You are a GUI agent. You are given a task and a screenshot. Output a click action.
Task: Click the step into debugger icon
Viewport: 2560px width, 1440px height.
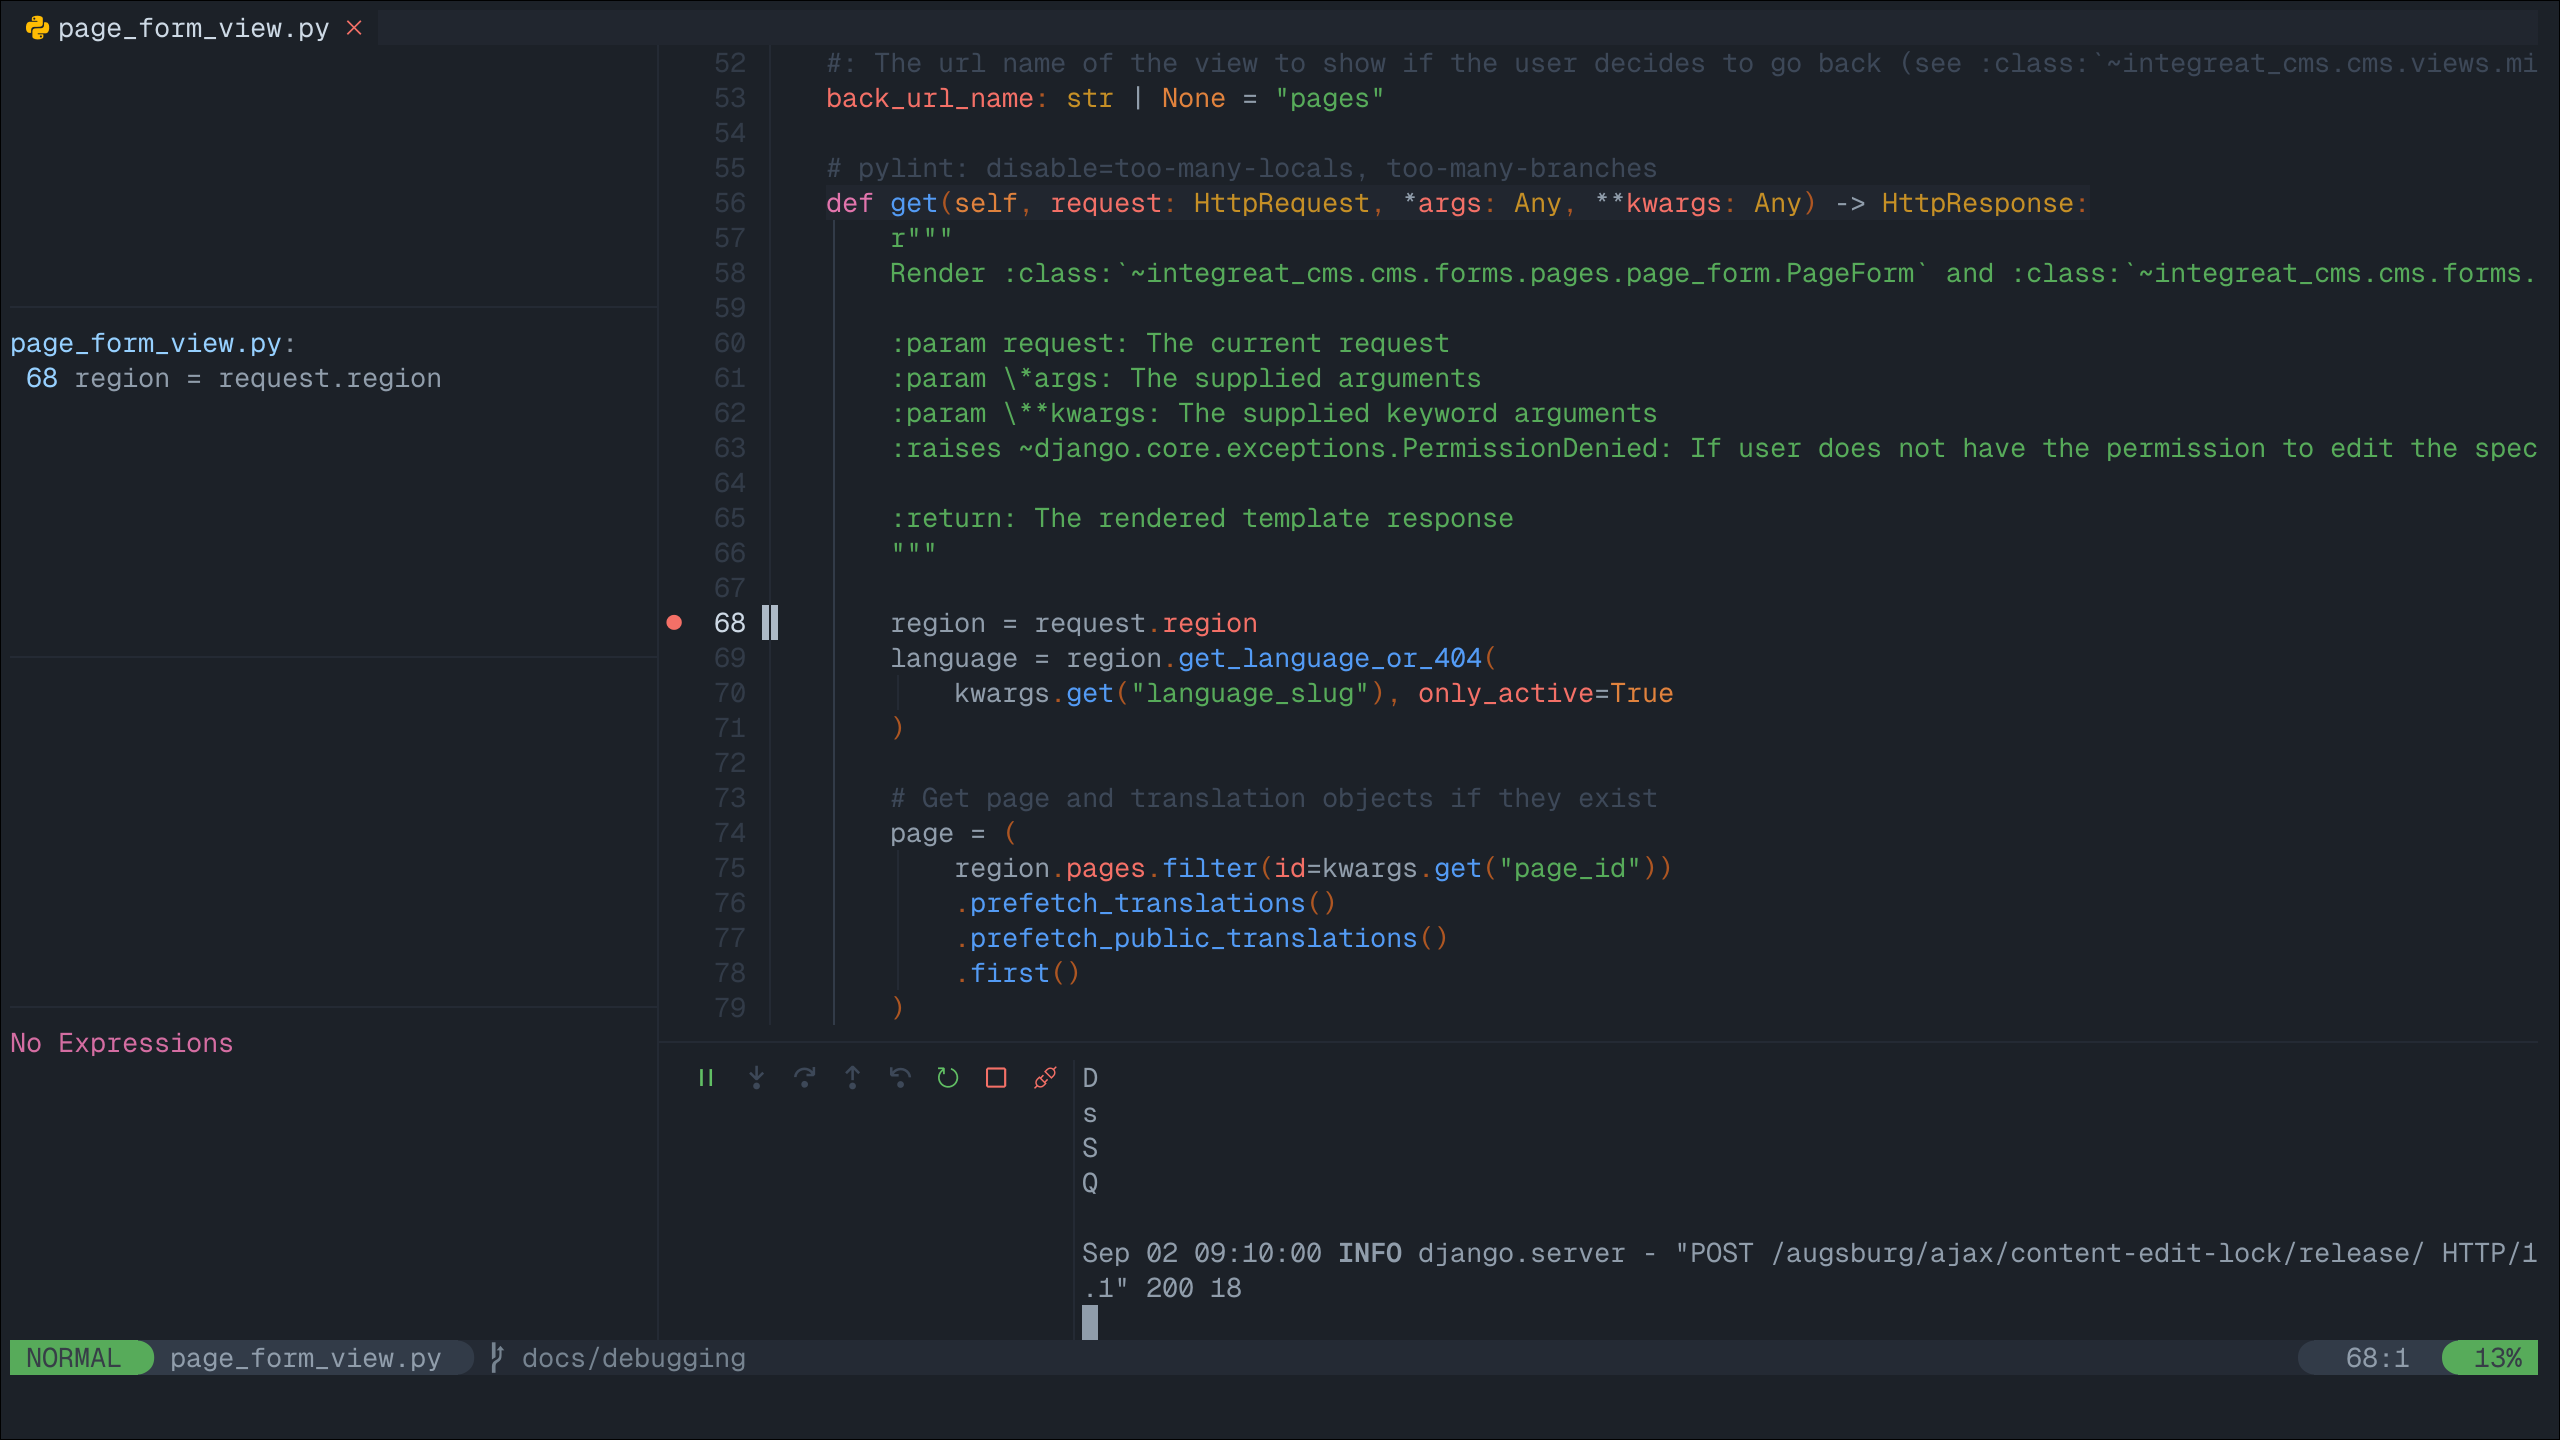pyautogui.click(x=756, y=1078)
